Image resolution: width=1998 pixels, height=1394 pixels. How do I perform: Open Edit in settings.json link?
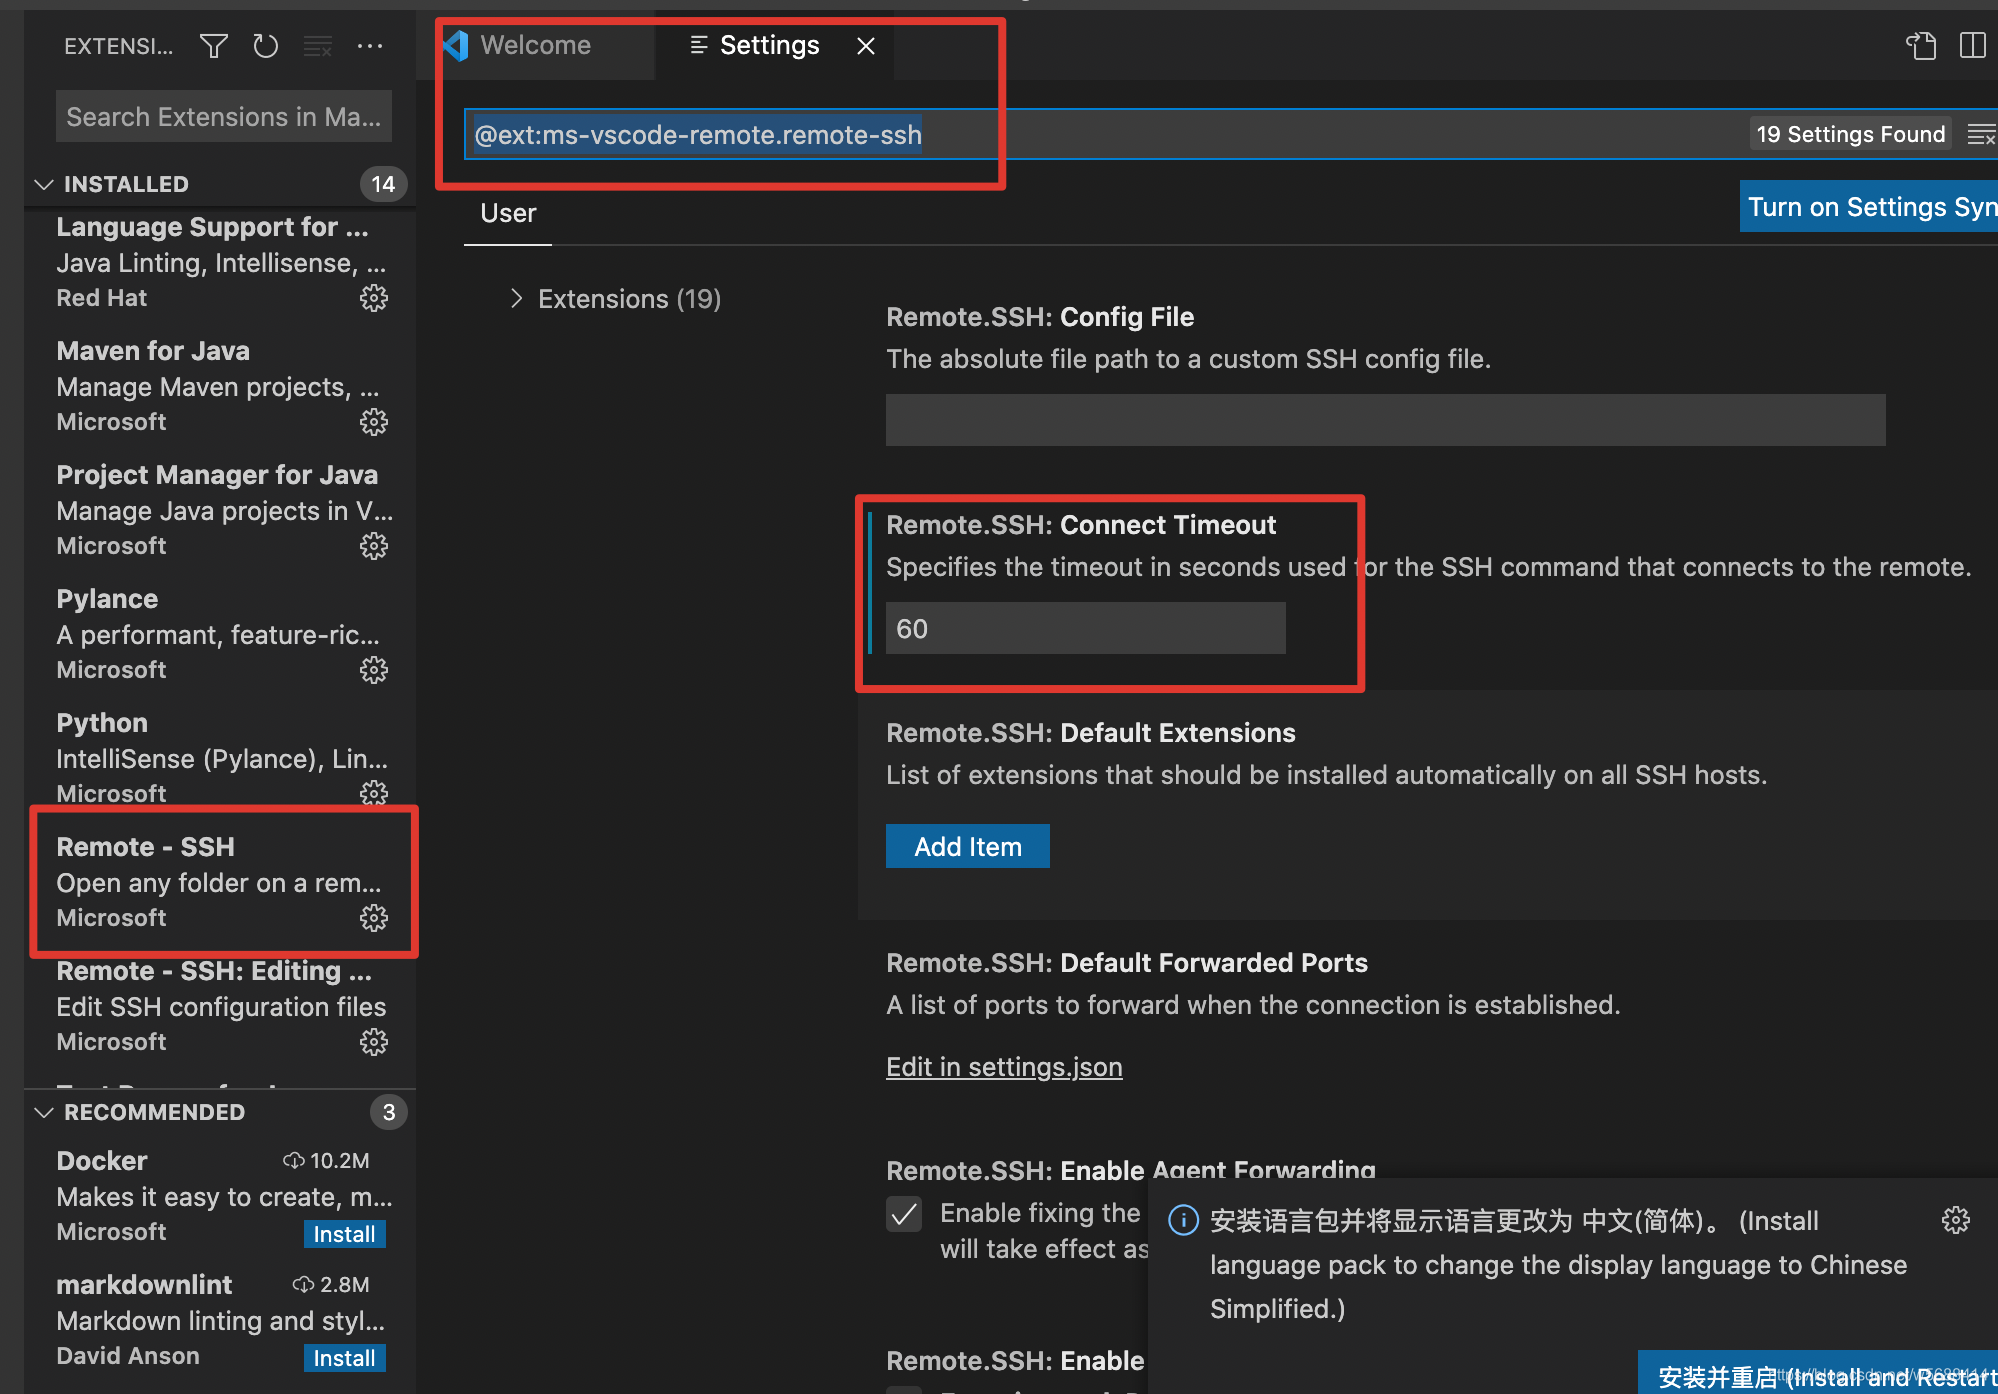pyautogui.click(x=1004, y=1067)
